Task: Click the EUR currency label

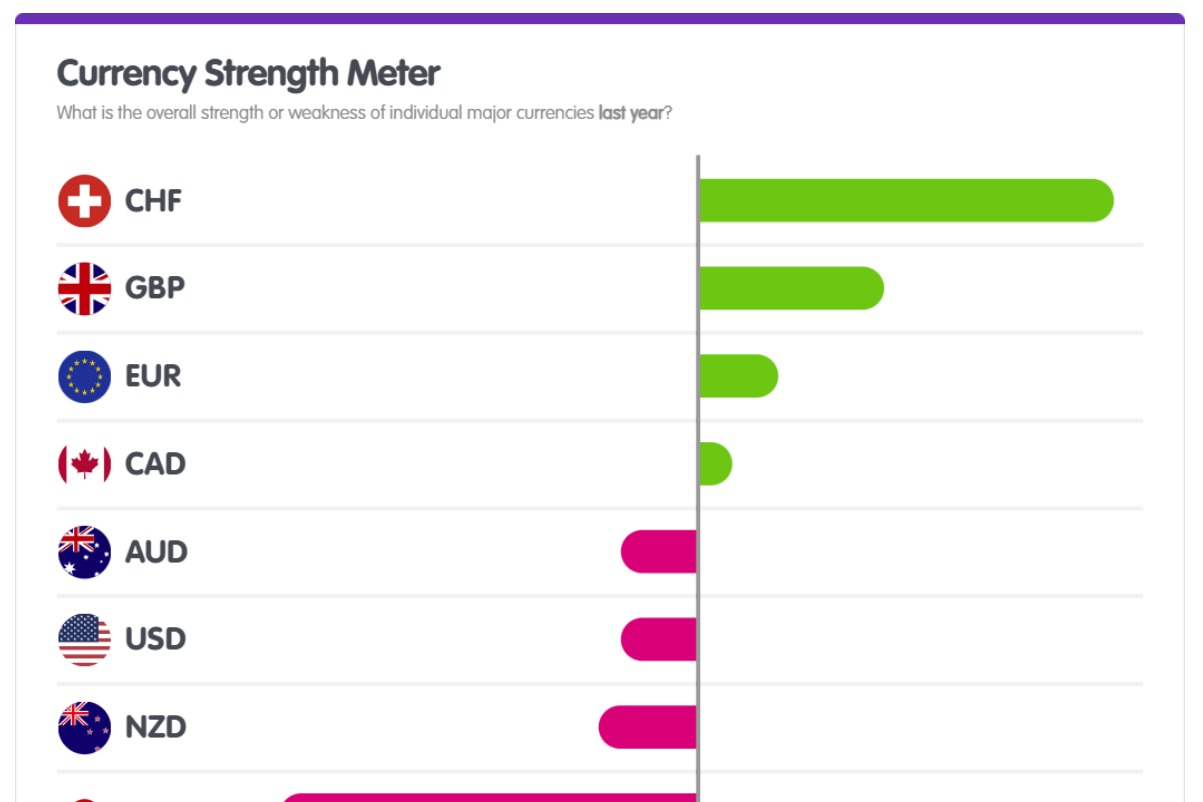Action: point(153,376)
